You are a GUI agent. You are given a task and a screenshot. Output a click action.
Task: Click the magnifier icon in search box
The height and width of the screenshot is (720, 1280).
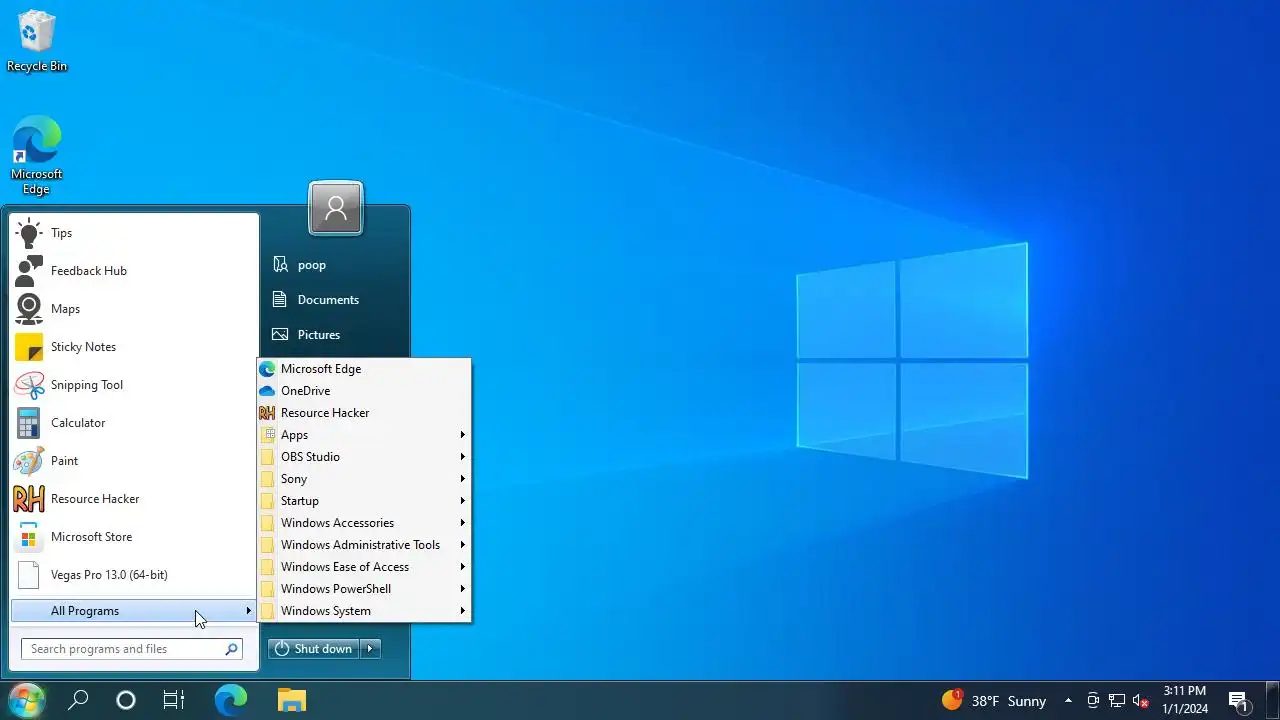pos(231,649)
